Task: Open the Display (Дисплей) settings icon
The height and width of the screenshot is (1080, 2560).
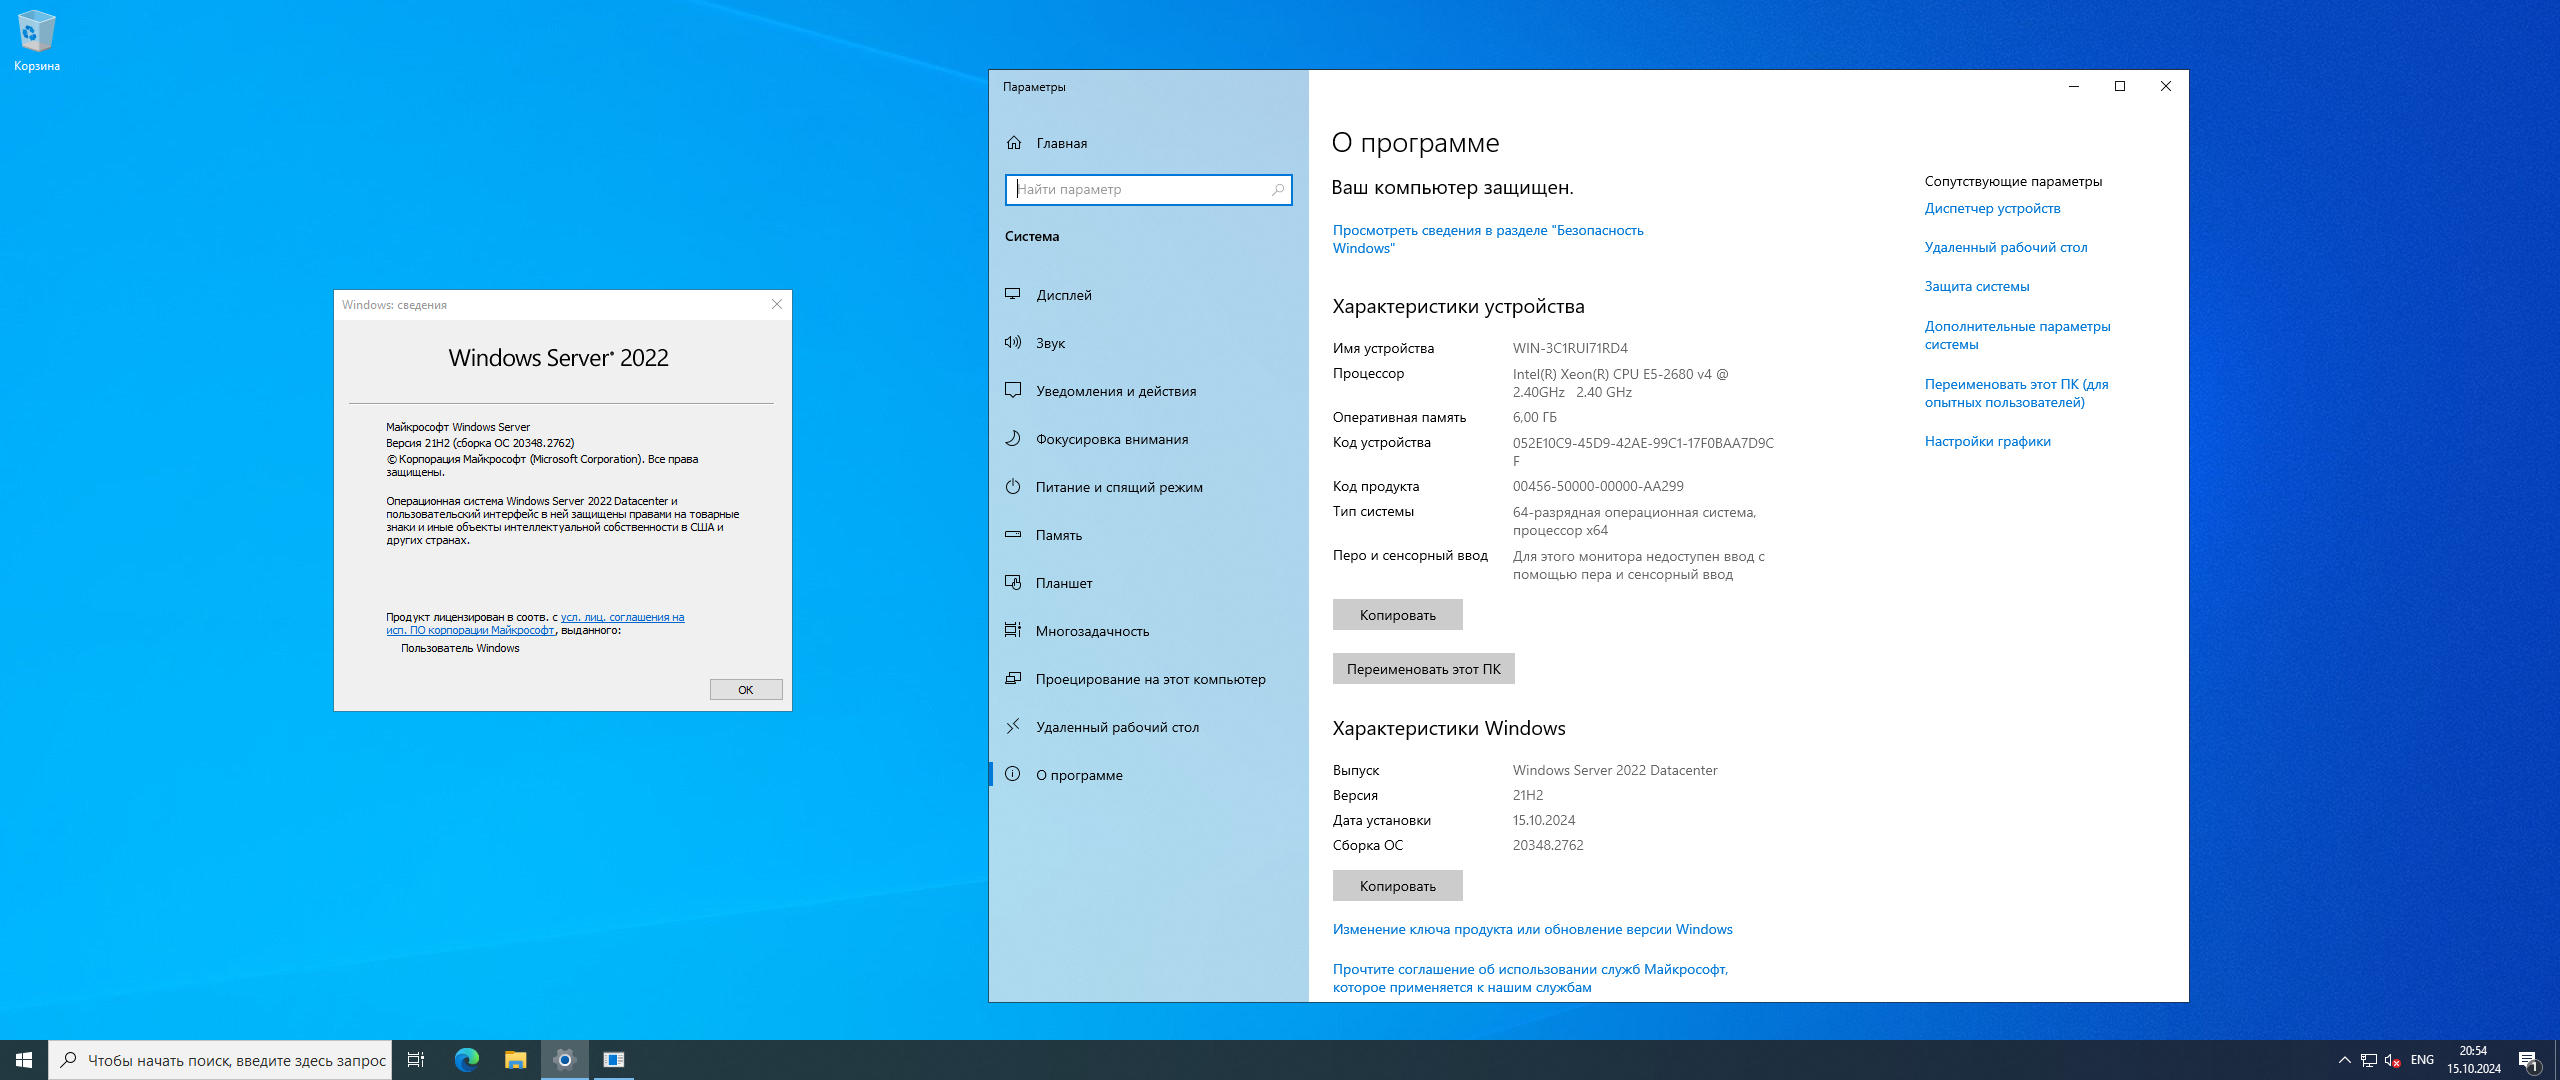Action: coord(1013,294)
